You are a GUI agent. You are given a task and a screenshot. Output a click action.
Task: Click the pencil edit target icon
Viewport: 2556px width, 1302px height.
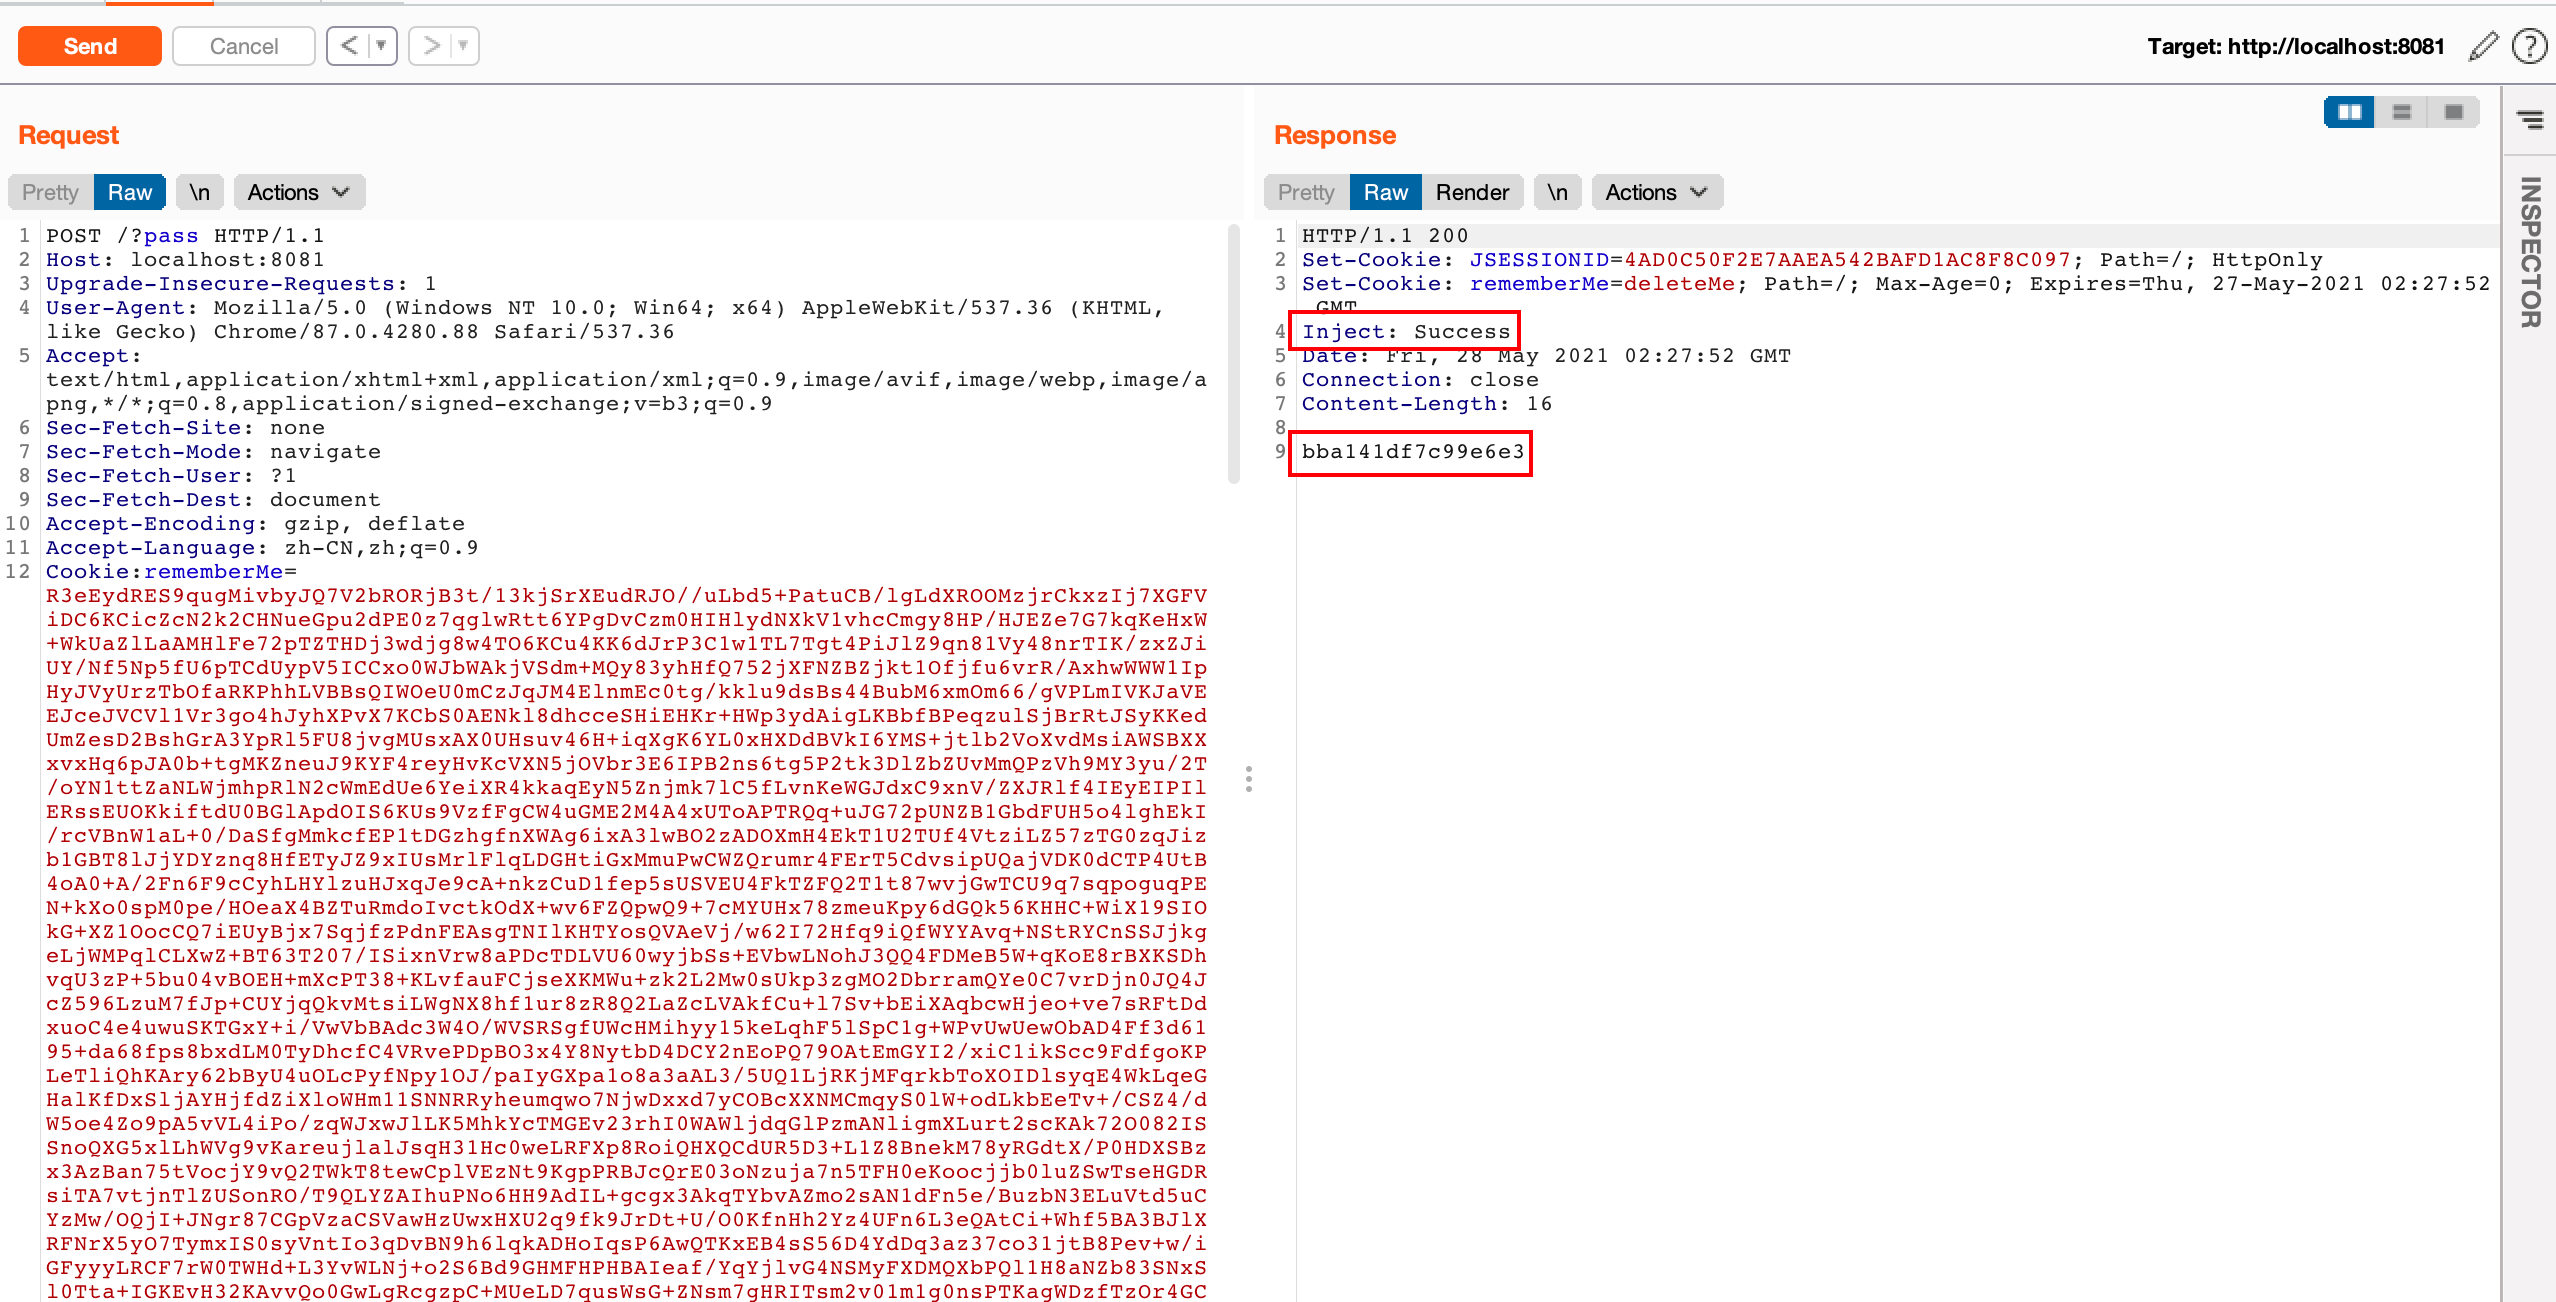[x=2483, y=46]
